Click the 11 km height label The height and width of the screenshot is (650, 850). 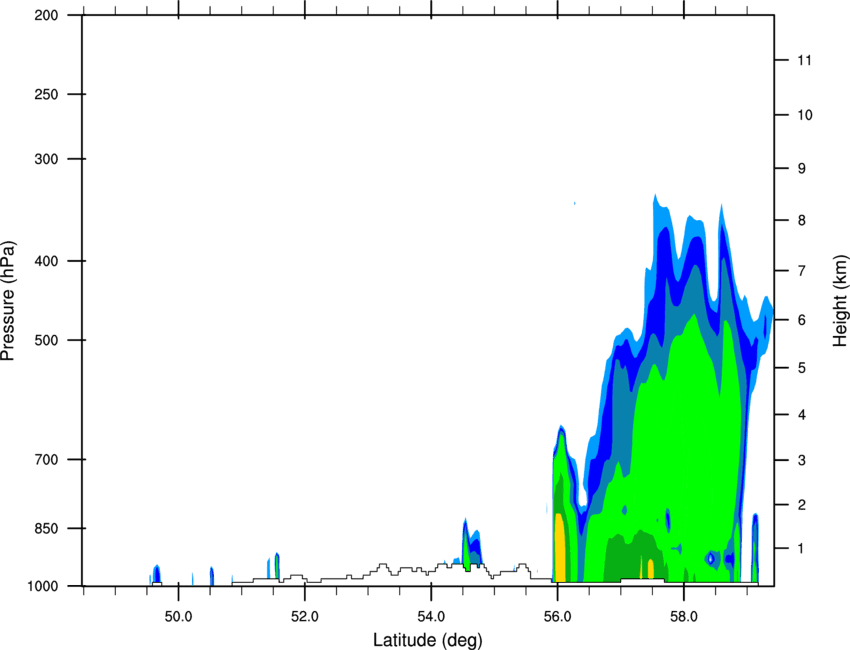(x=804, y=60)
